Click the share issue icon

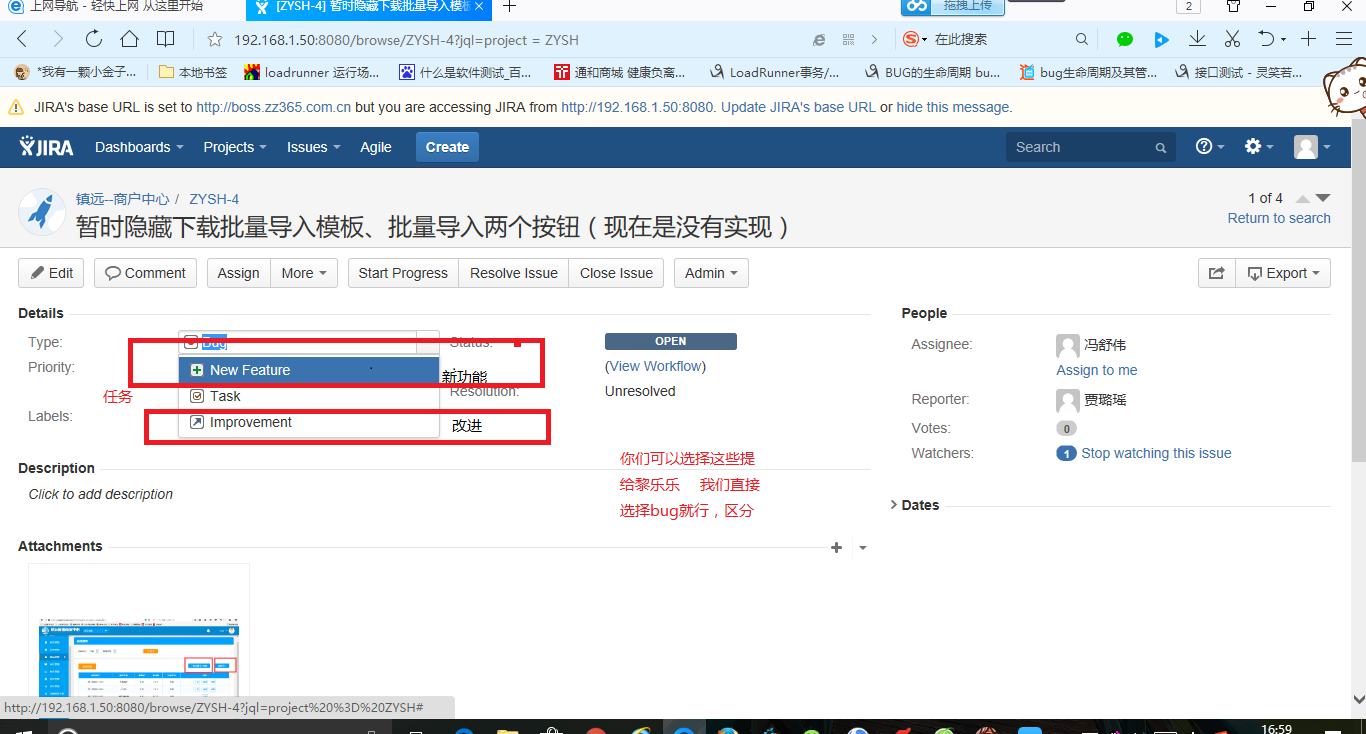(1216, 273)
